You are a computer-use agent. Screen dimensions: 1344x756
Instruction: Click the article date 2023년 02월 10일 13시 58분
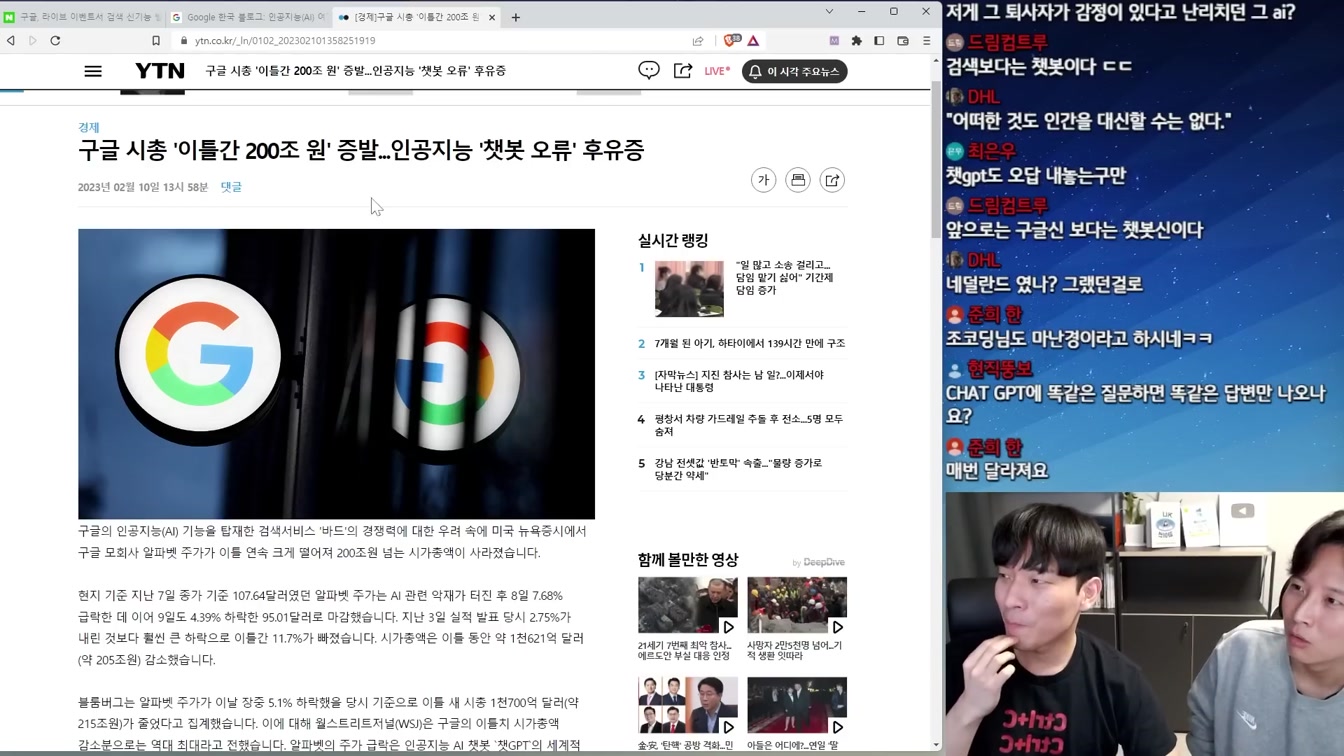(x=143, y=187)
